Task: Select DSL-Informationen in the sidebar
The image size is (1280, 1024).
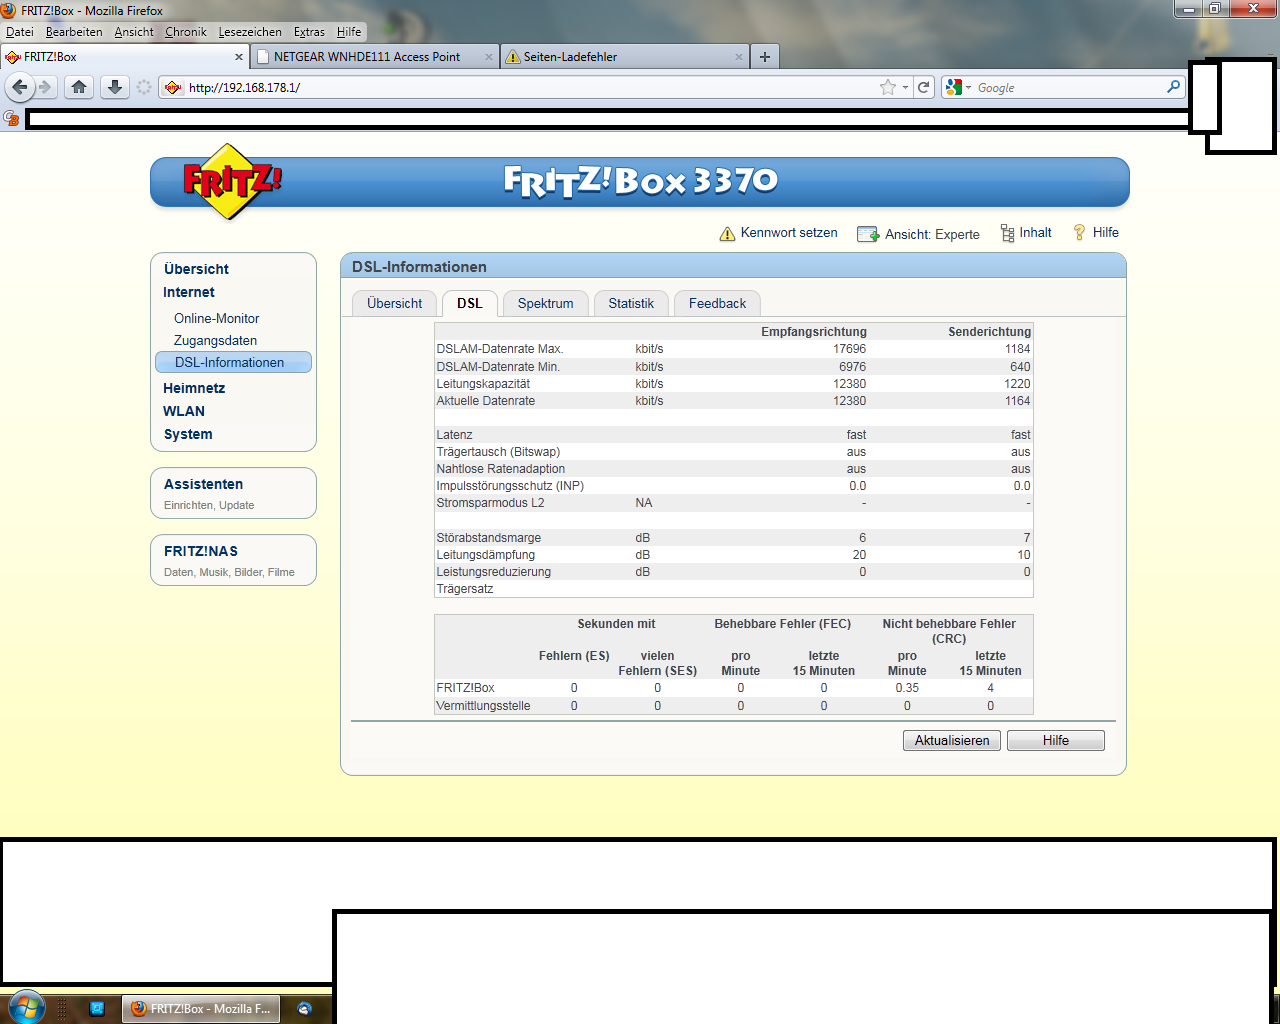Action: (233, 362)
